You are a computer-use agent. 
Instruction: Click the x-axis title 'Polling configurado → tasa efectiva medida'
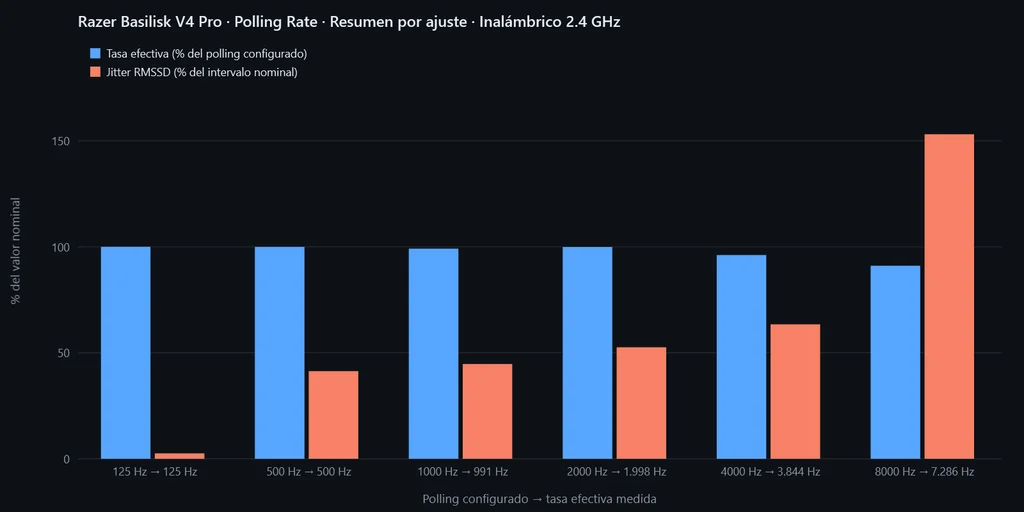click(x=539, y=499)
